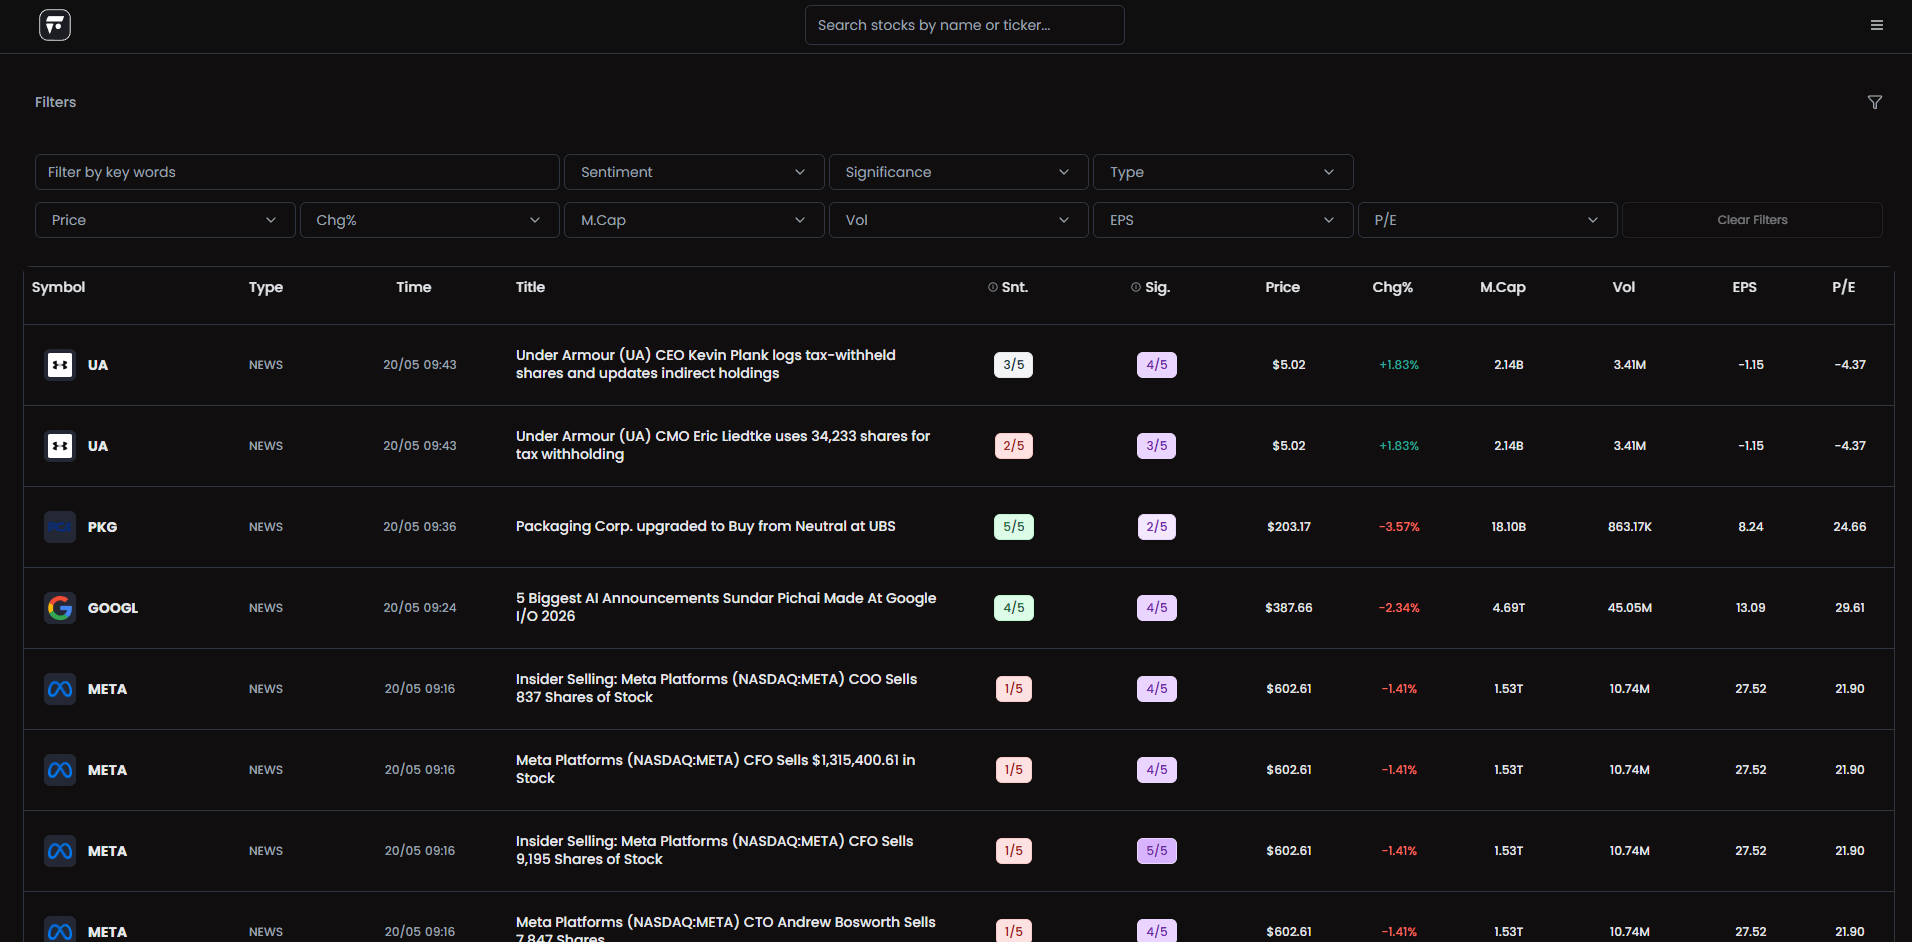The height and width of the screenshot is (942, 1912).
Task: Expand the Price filter dropdown
Action: [x=165, y=220]
